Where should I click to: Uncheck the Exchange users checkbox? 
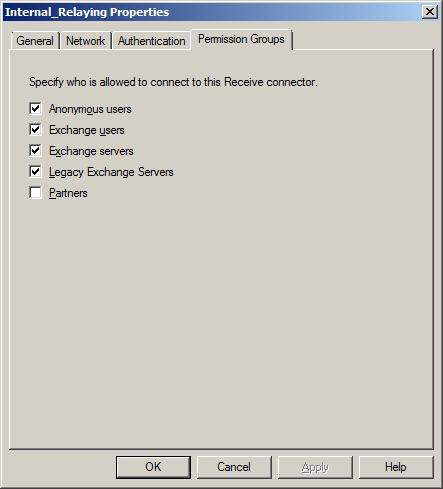[35, 130]
